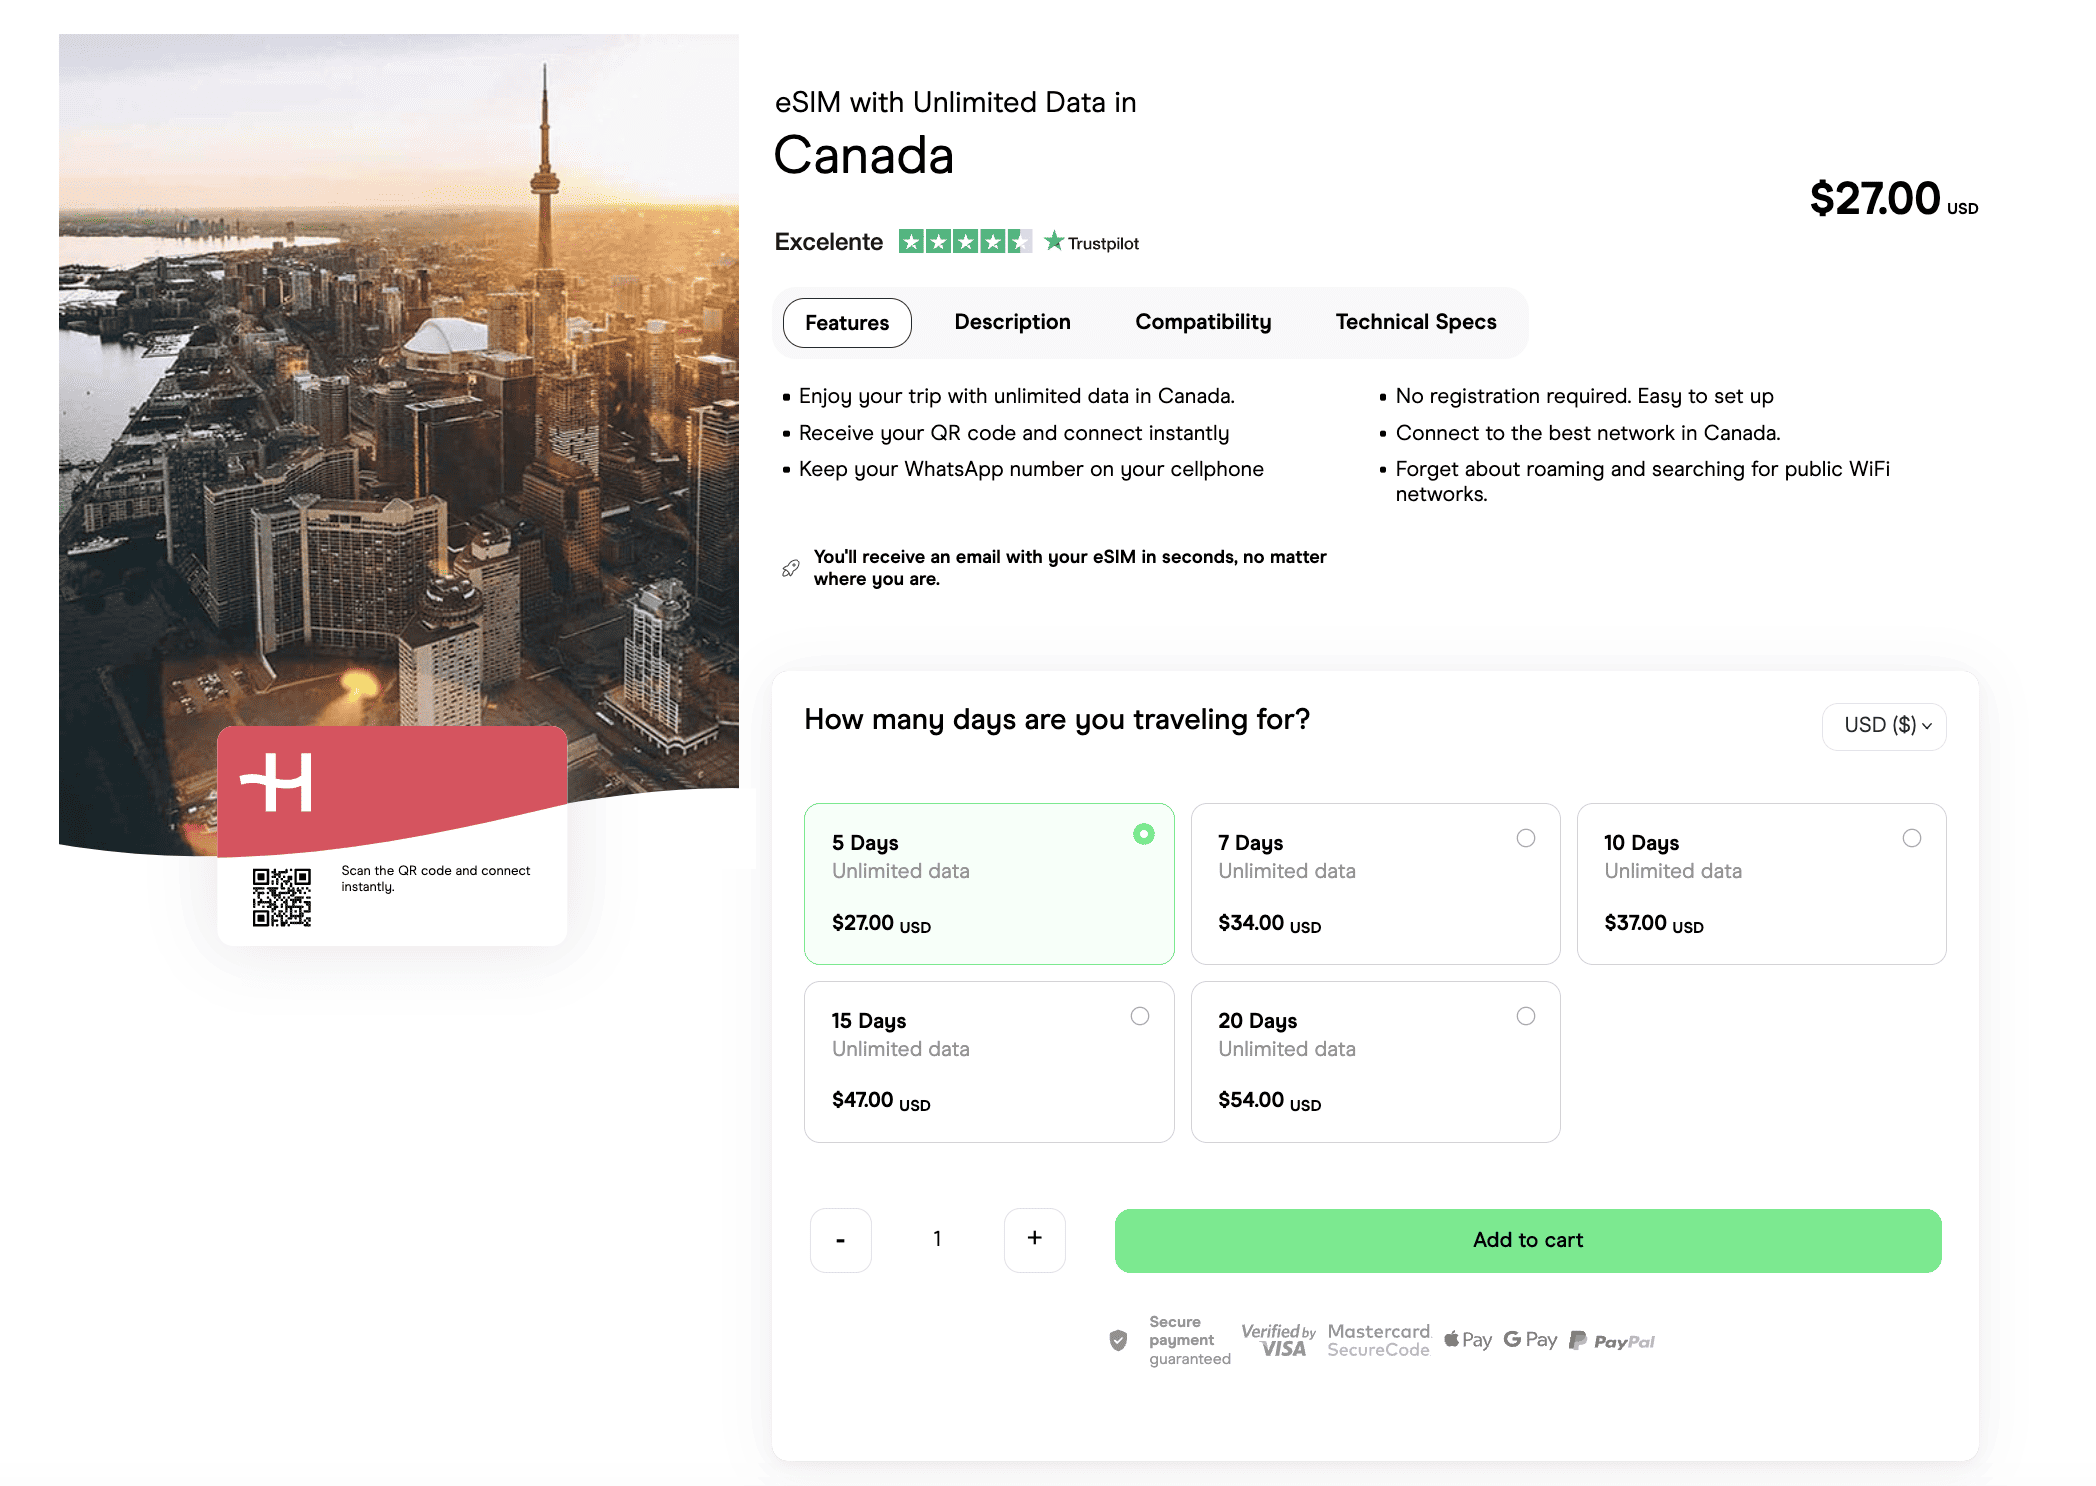Click the Mastercard SecureCode logo
Screen dimensions: 2096x1486
1378,1340
